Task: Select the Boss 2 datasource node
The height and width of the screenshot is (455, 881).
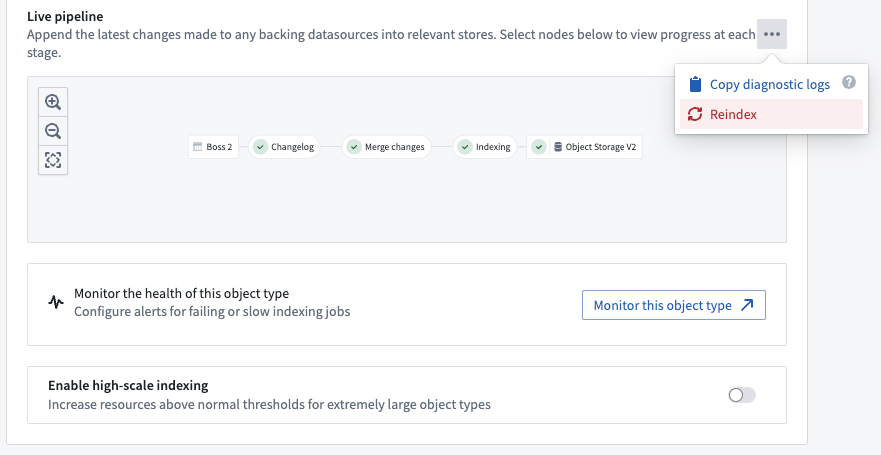Action: tap(212, 147)
